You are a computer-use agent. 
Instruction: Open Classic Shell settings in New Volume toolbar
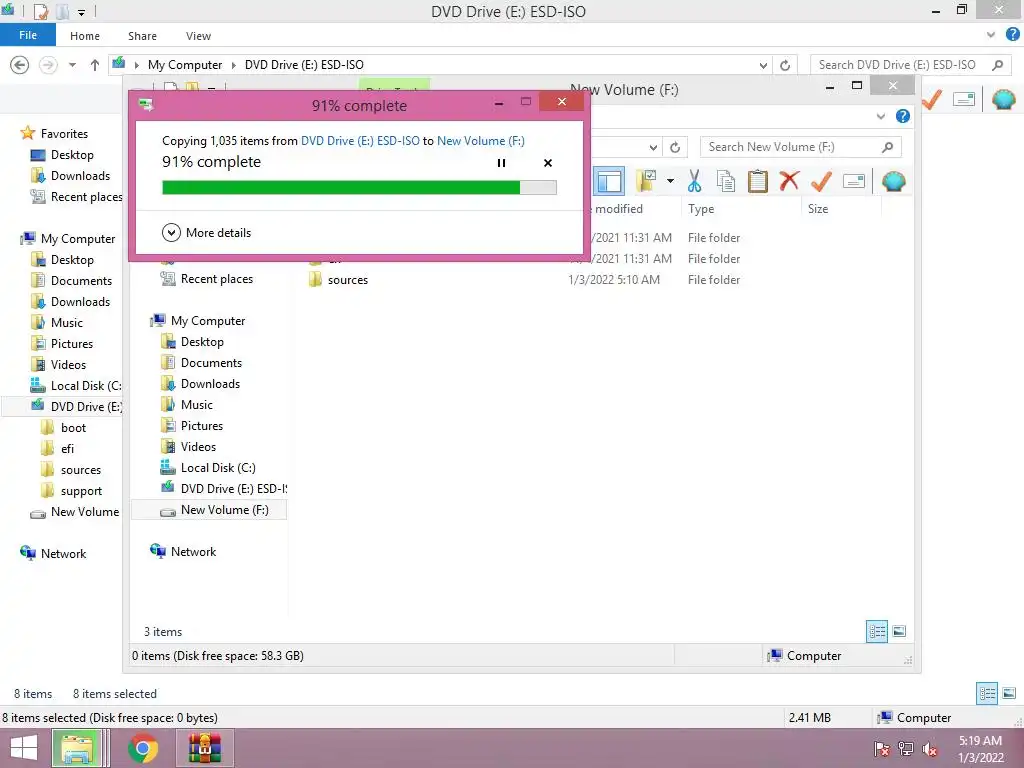pos(893,181)
